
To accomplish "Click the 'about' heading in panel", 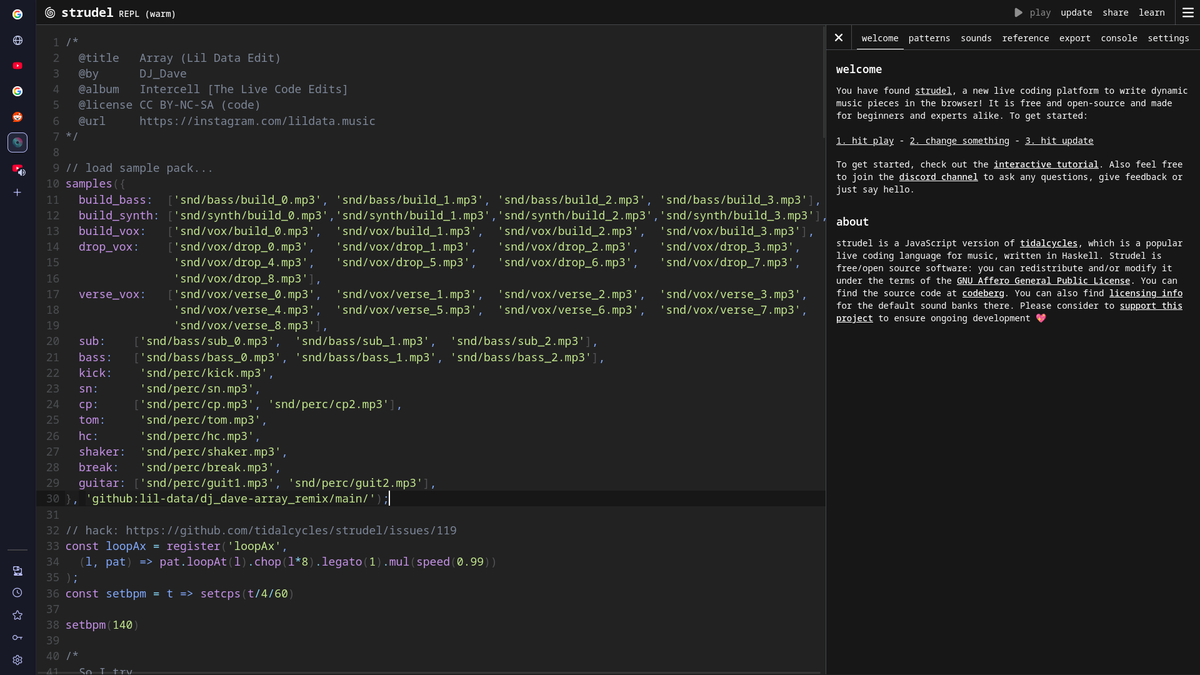I will click(852, 222).
